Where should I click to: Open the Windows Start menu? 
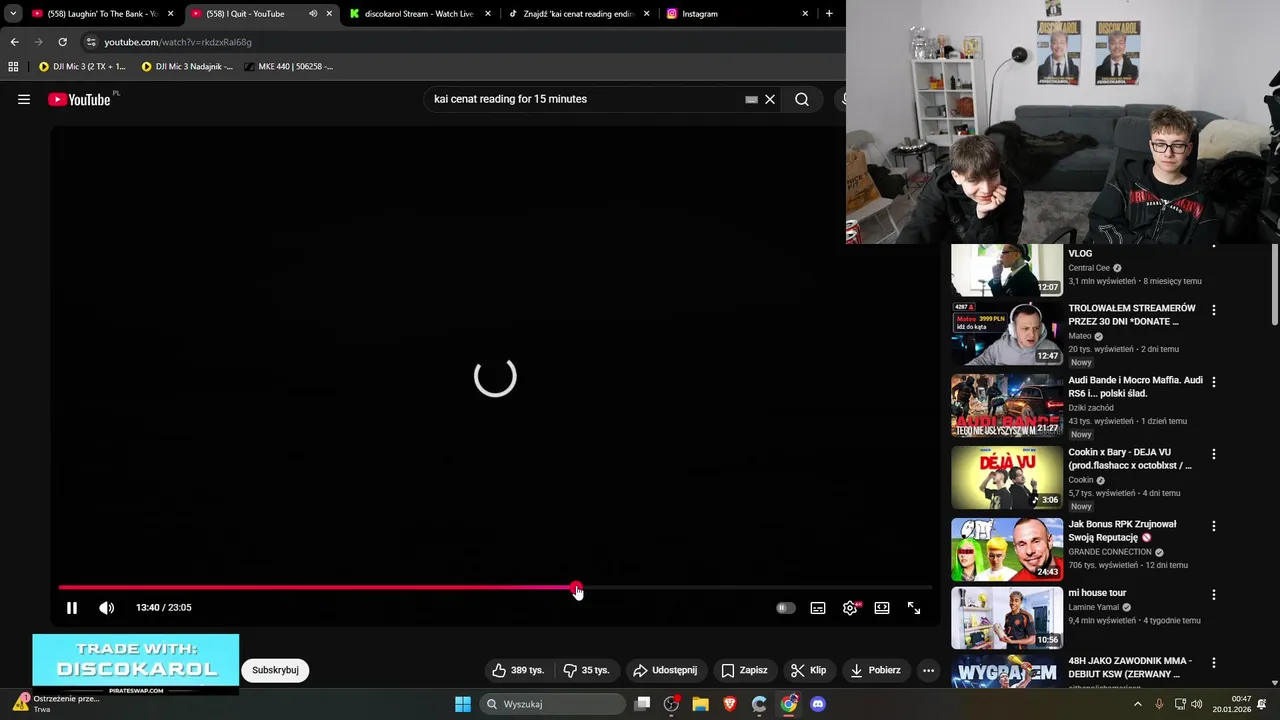coord(463,704)
